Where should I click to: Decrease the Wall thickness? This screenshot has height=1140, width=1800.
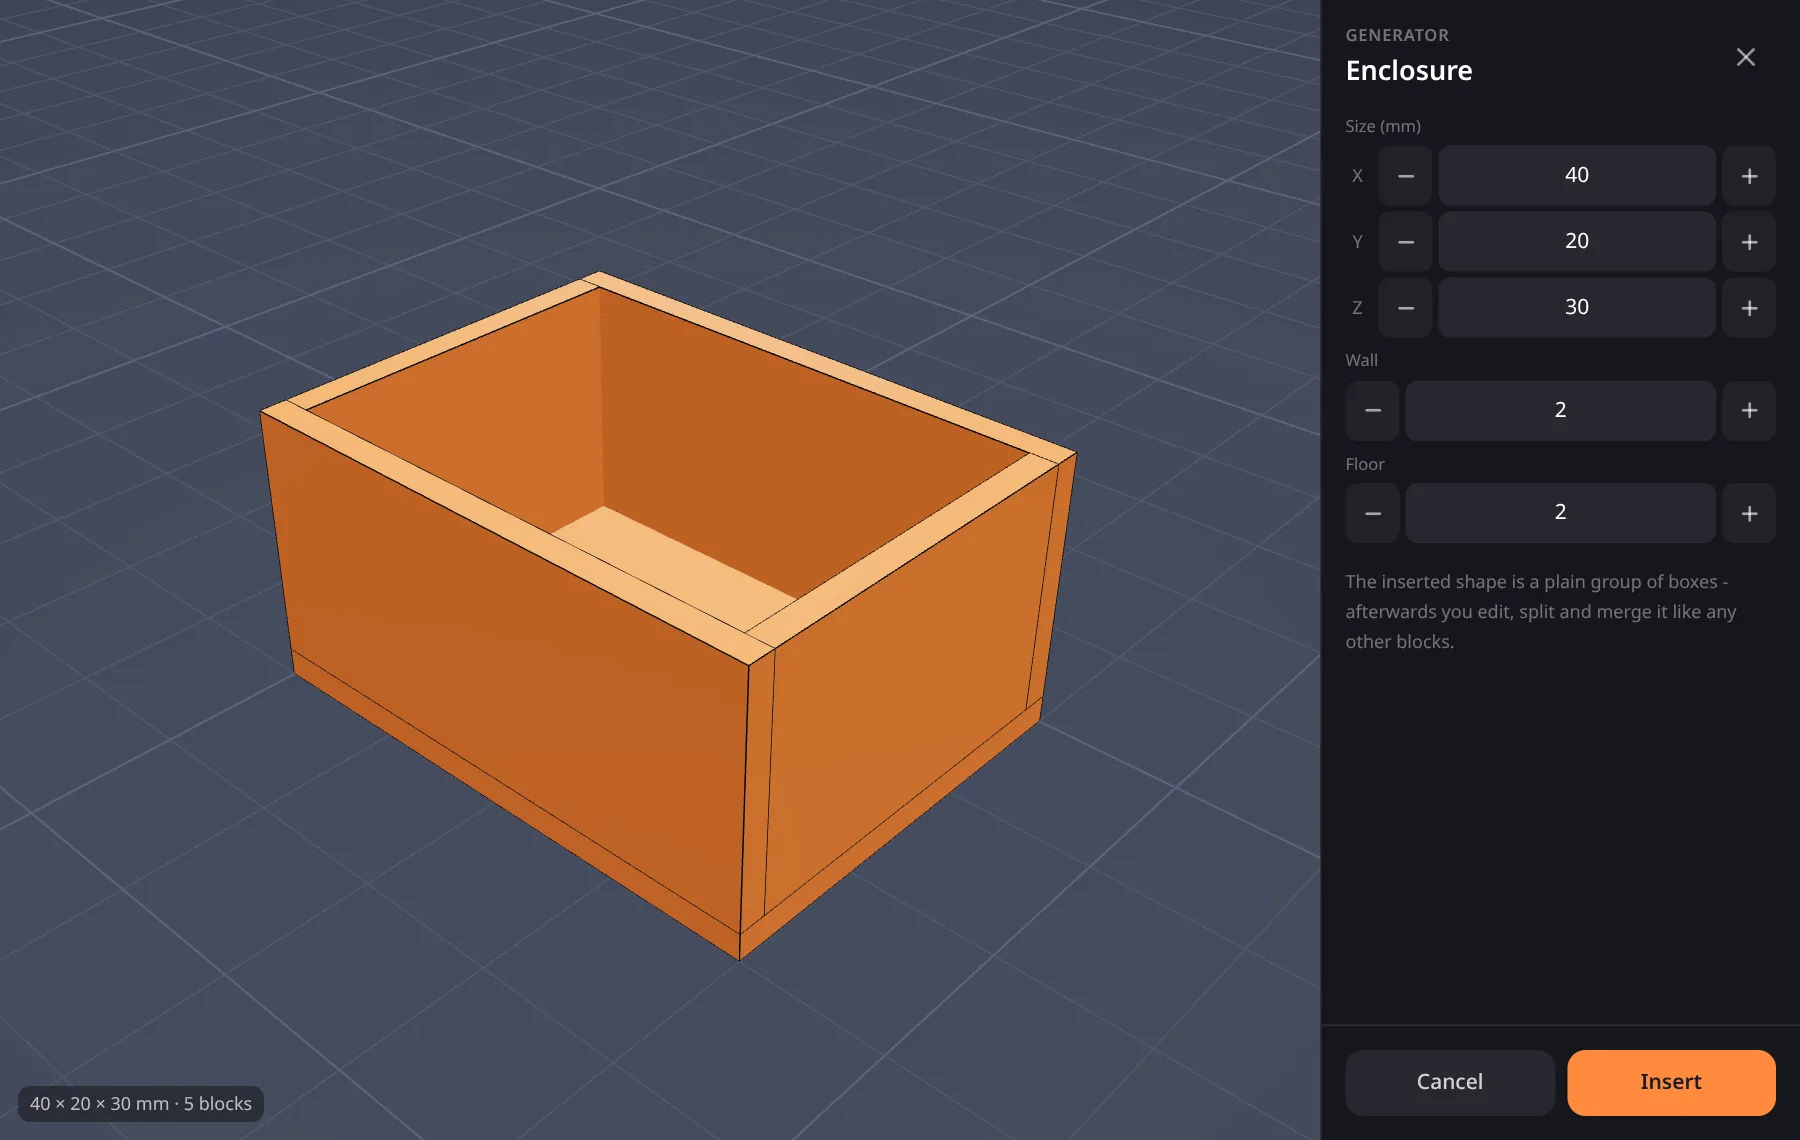pyautogui.click(x=1372, y=411)
